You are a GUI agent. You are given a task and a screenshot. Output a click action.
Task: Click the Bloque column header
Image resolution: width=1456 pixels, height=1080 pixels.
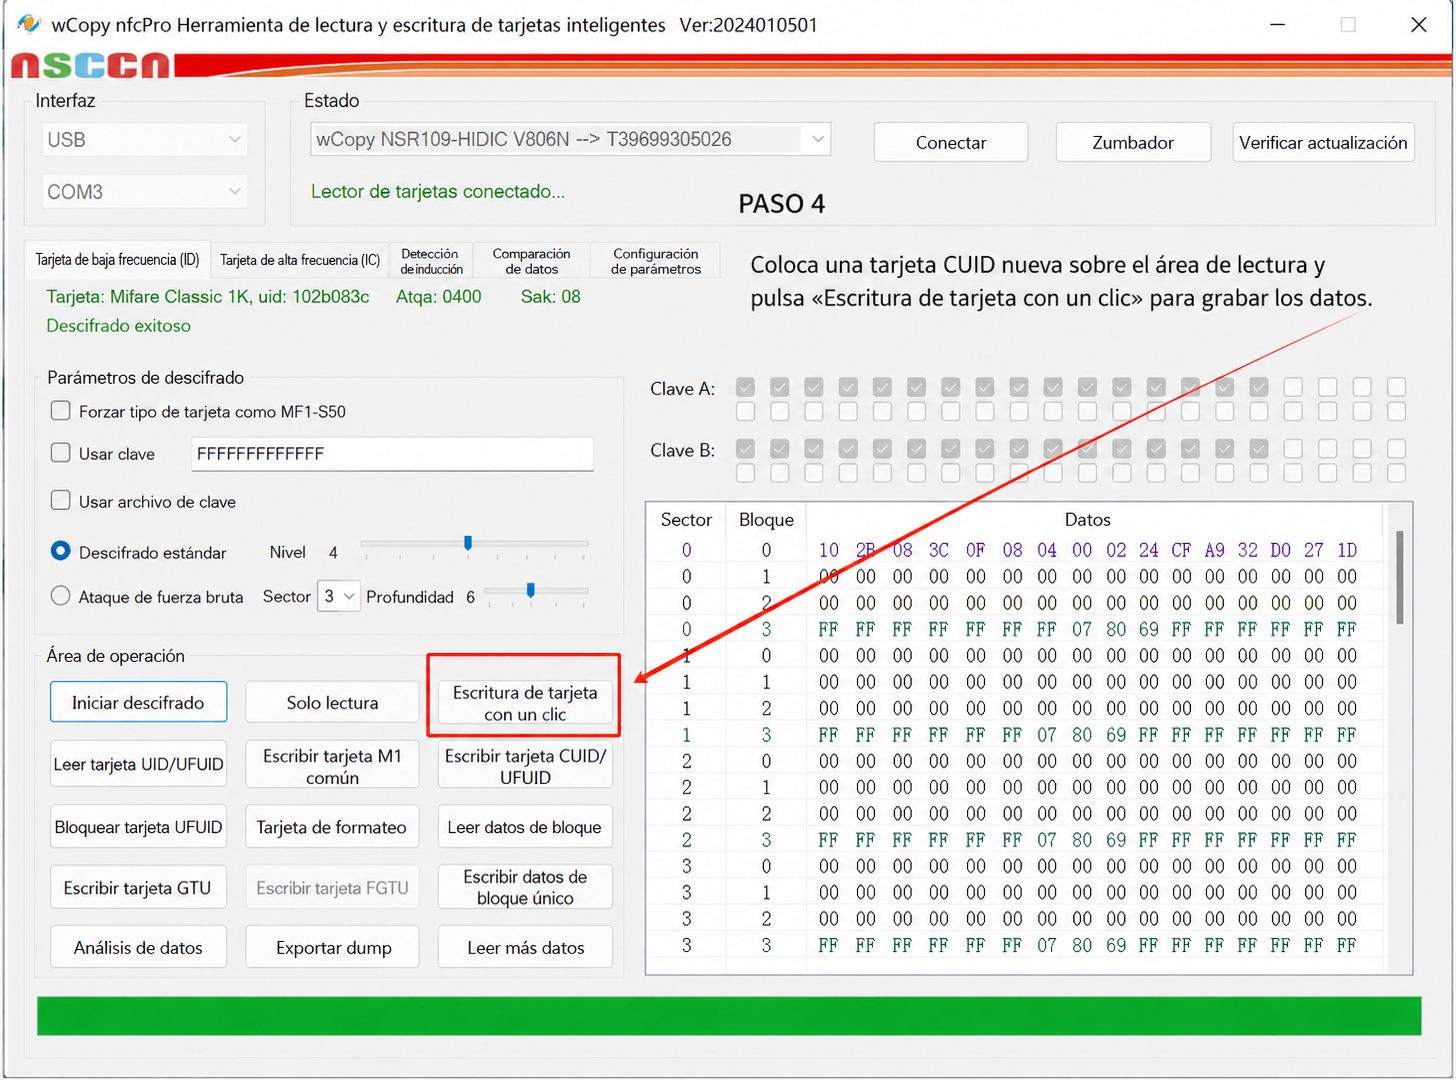[x=766, y=519]
